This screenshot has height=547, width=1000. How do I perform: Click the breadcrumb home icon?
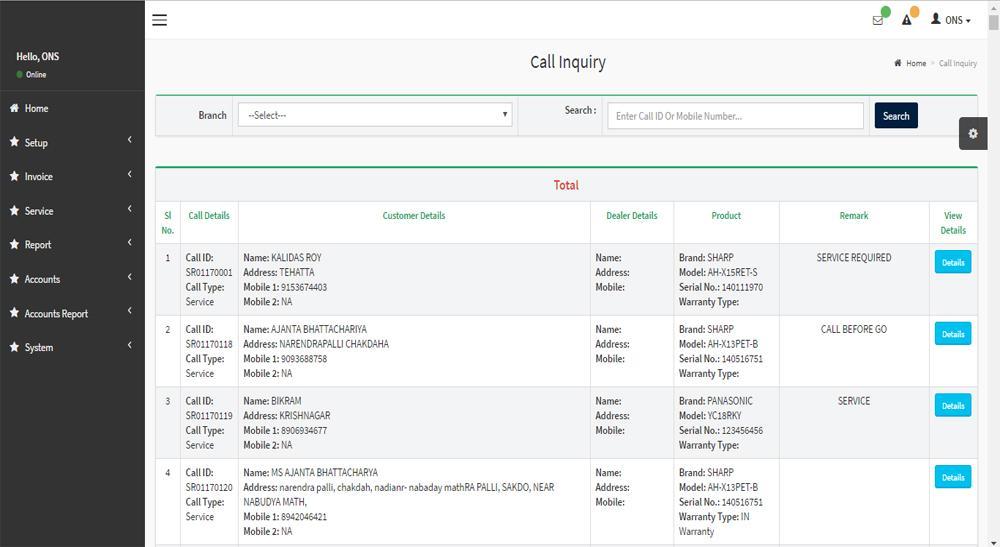pos(897,63)
